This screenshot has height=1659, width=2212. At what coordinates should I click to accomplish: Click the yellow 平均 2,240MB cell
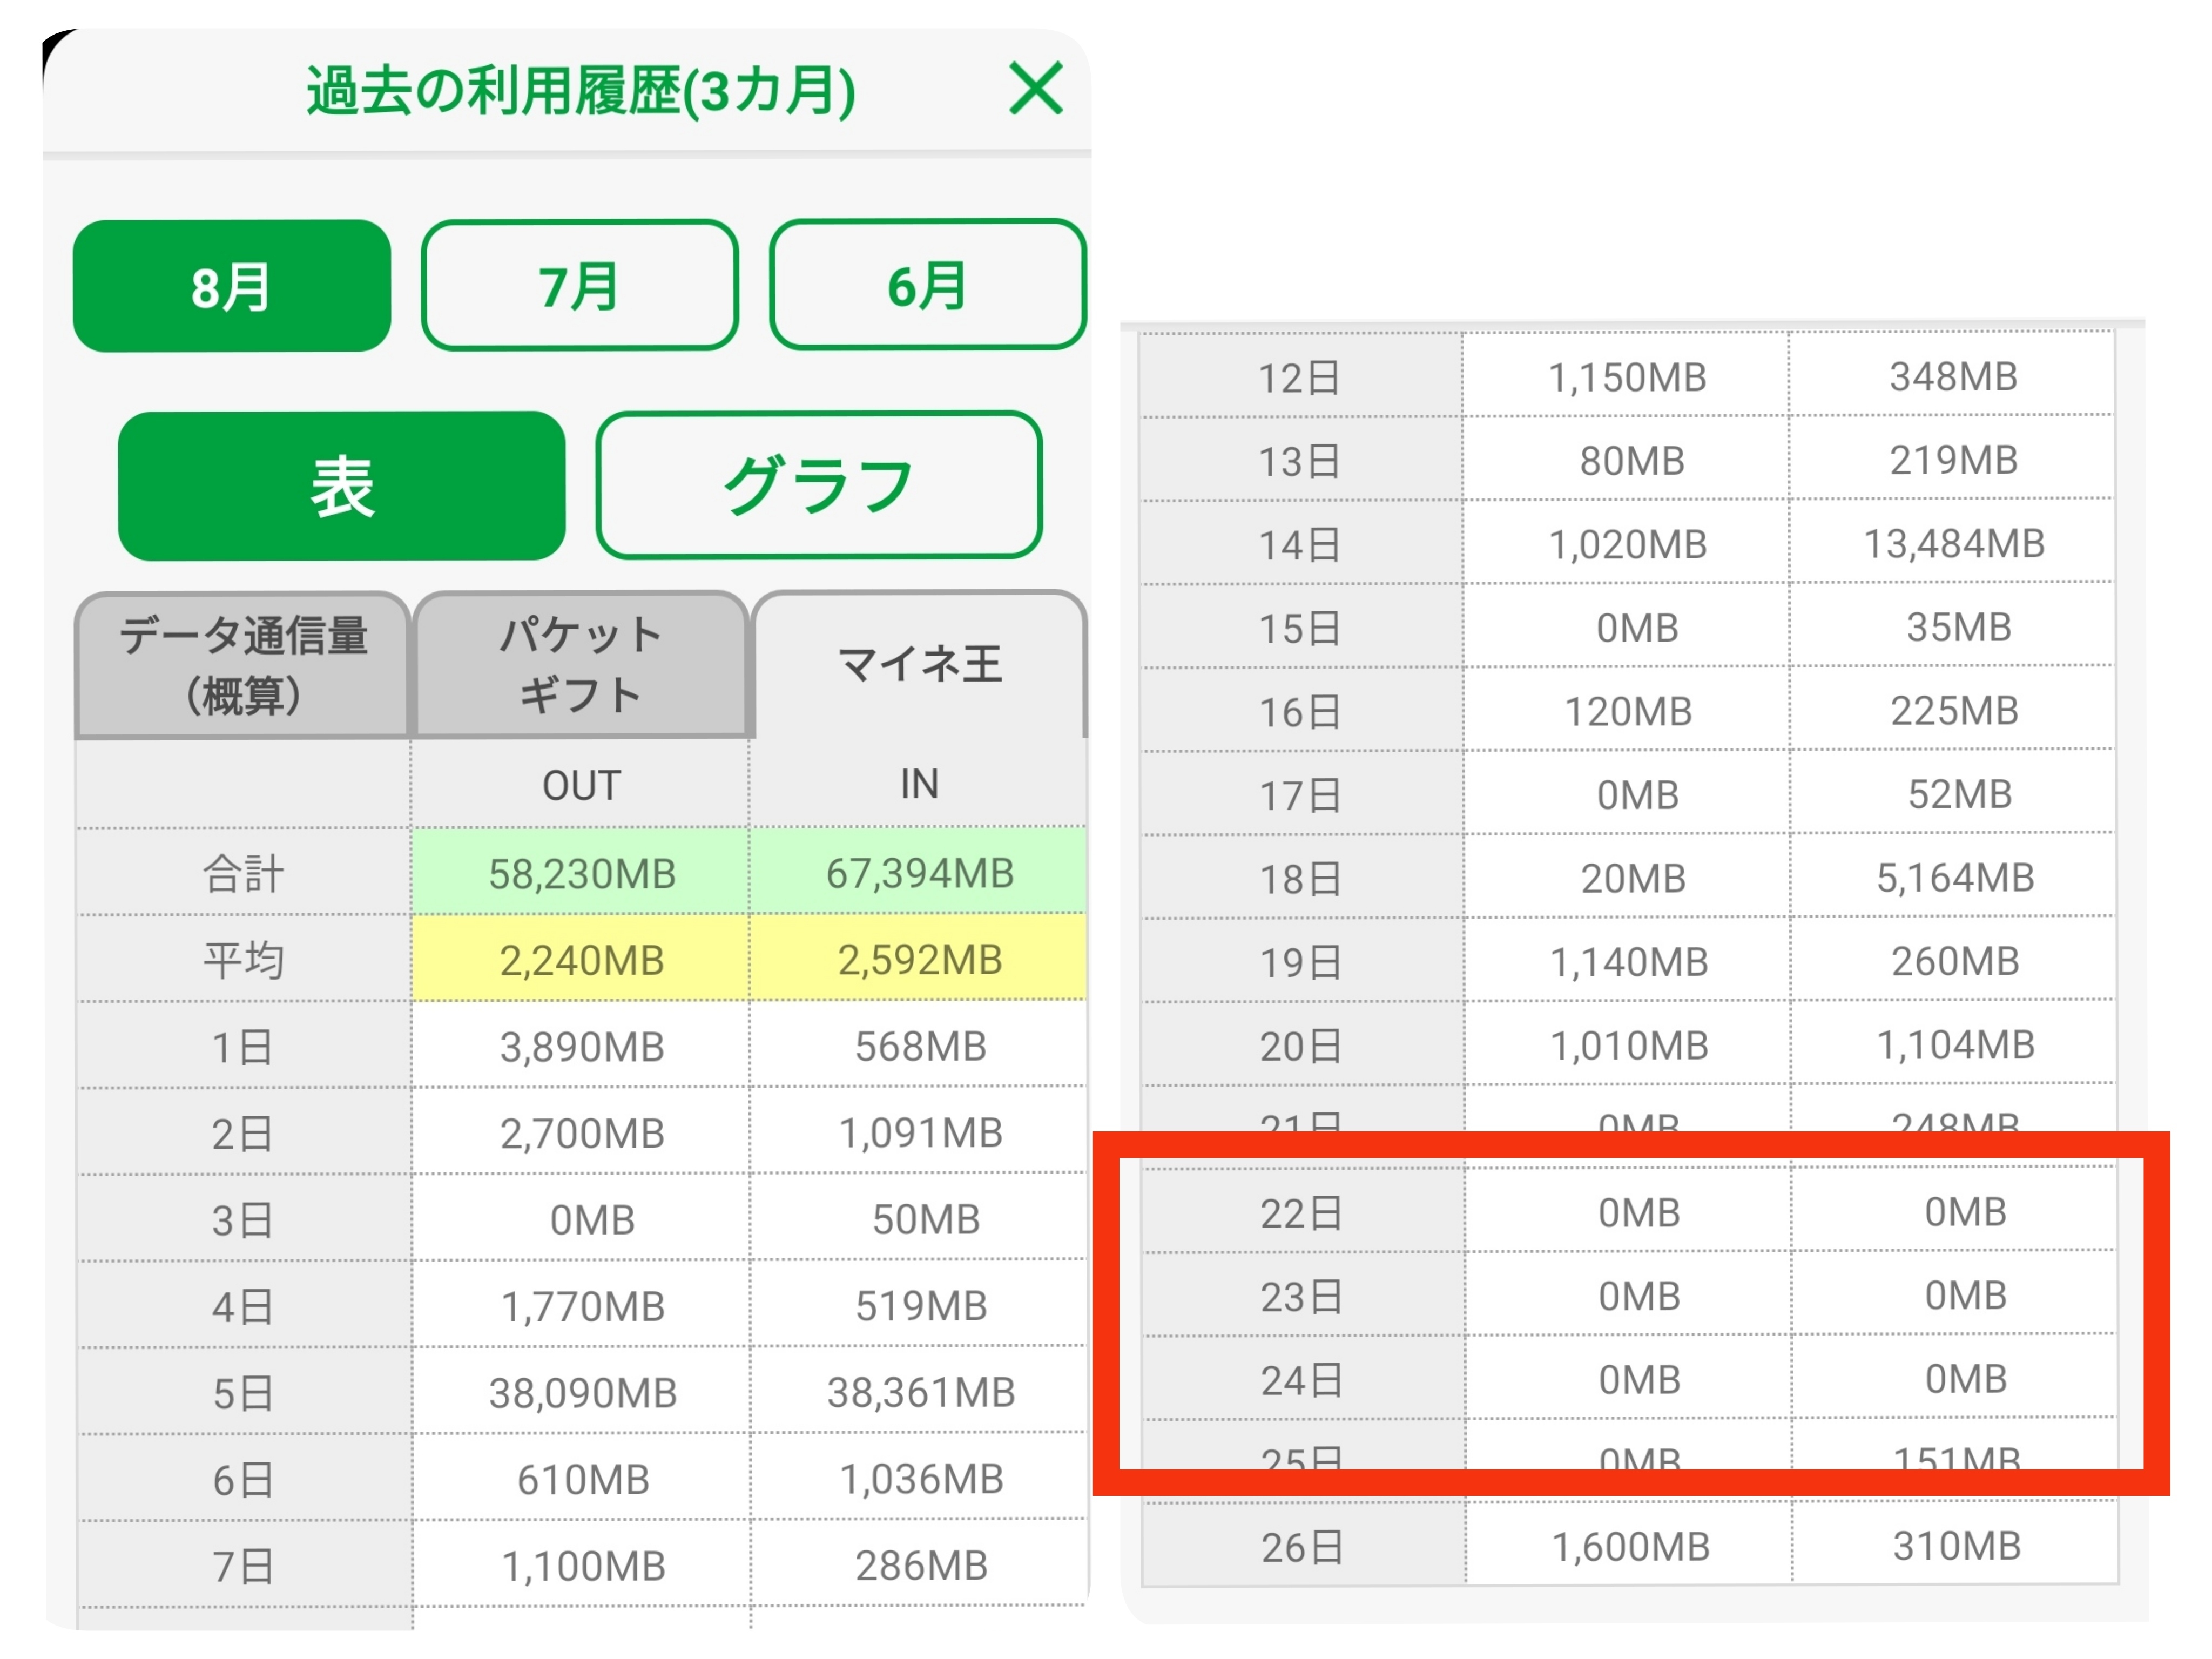pyautogui.click(x=581, y=960)
